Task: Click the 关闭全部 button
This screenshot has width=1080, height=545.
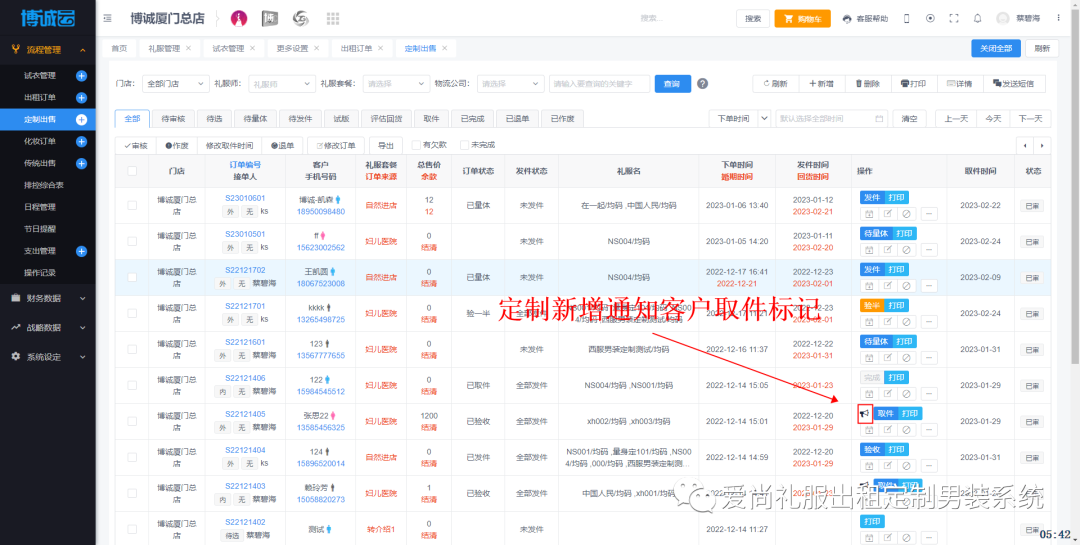Action: 996,48
